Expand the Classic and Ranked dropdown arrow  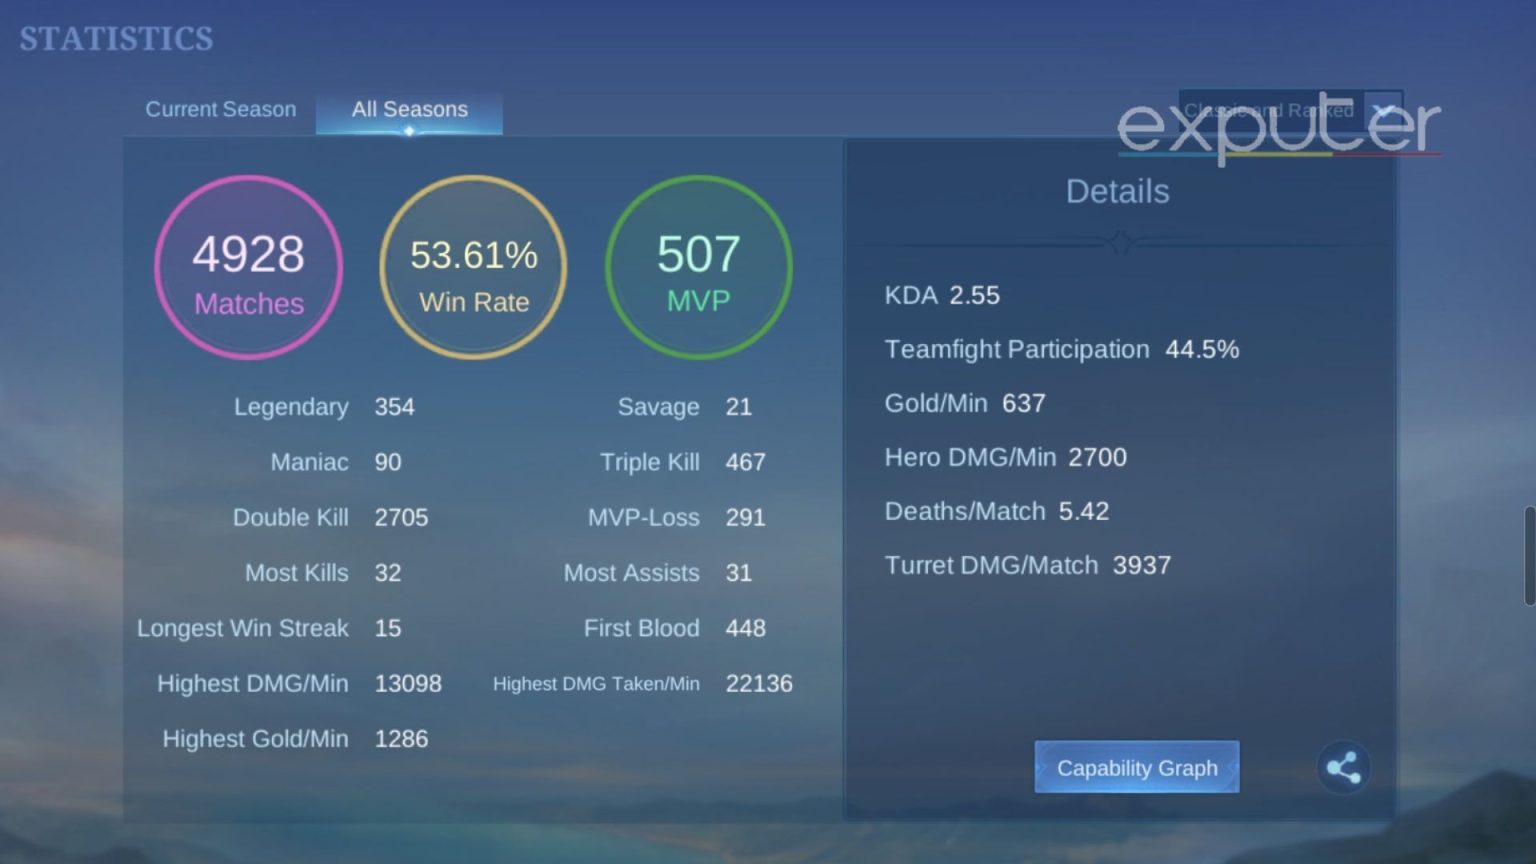pyautogui.click(x=1384, y=110)
